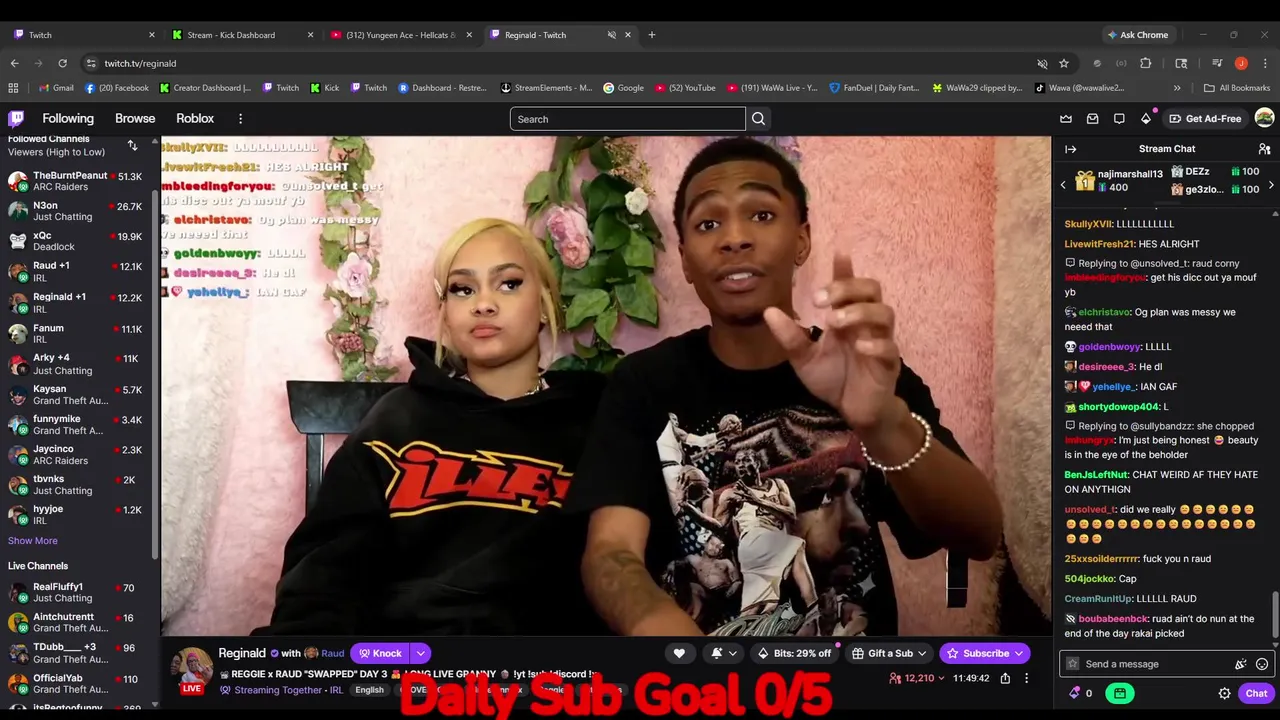Viewport: 1280px width, 720px height.
Task: Unmute the Reginald - Twitch tab
Action: pyautogui.click(x=611, y=35)
